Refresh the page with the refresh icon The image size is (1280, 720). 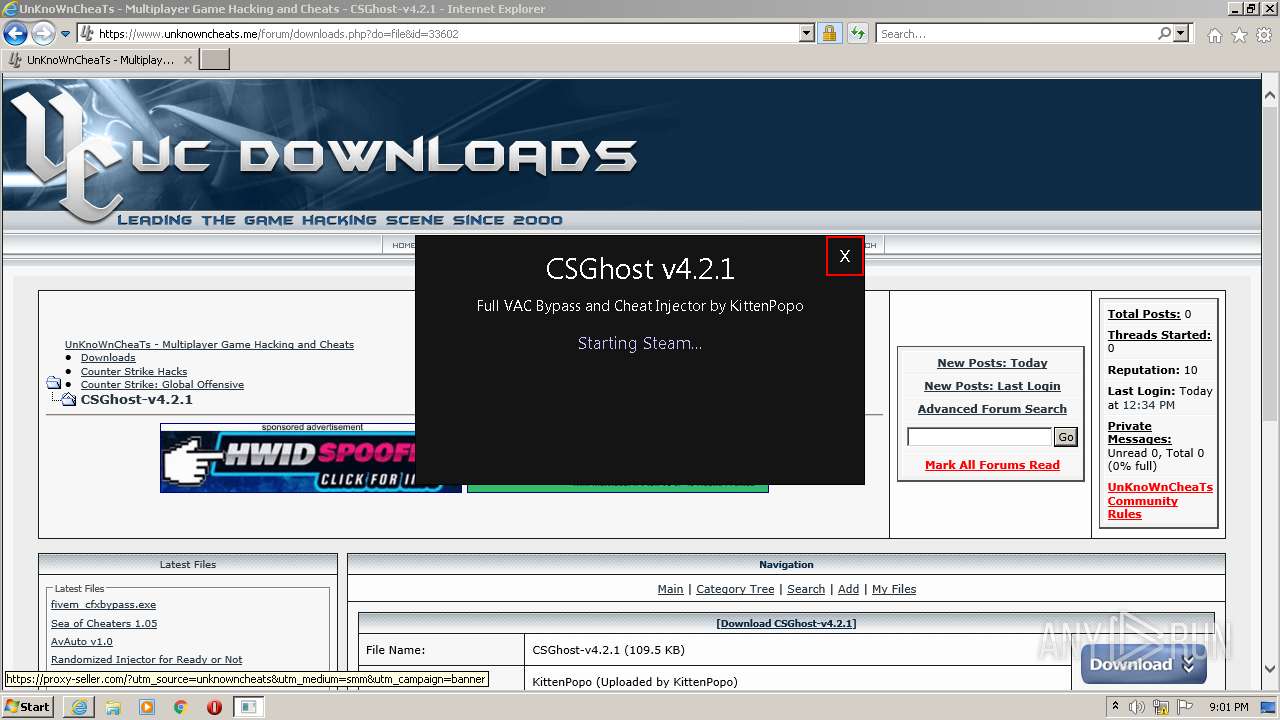pyautogui.click(x=857, y=34)
